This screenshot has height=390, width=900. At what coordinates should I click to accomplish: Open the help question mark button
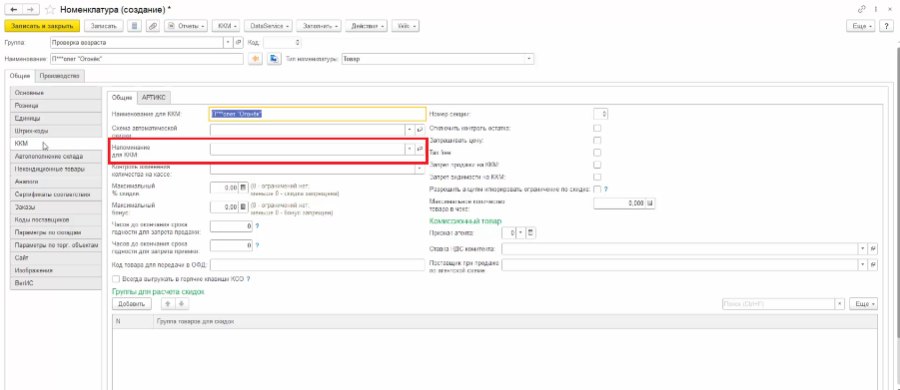(889, 26)
